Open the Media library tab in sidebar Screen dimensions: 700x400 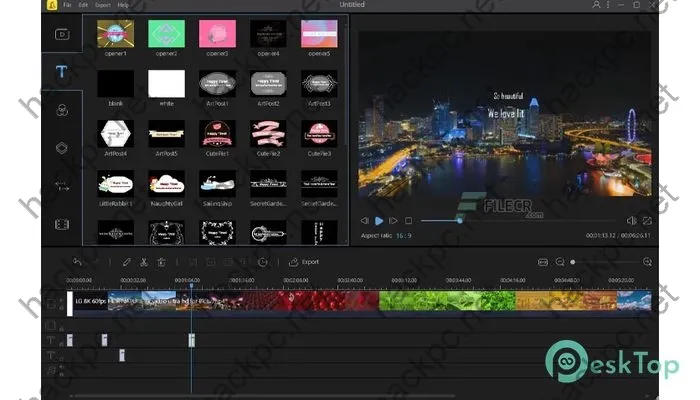(x=62, y=33)
